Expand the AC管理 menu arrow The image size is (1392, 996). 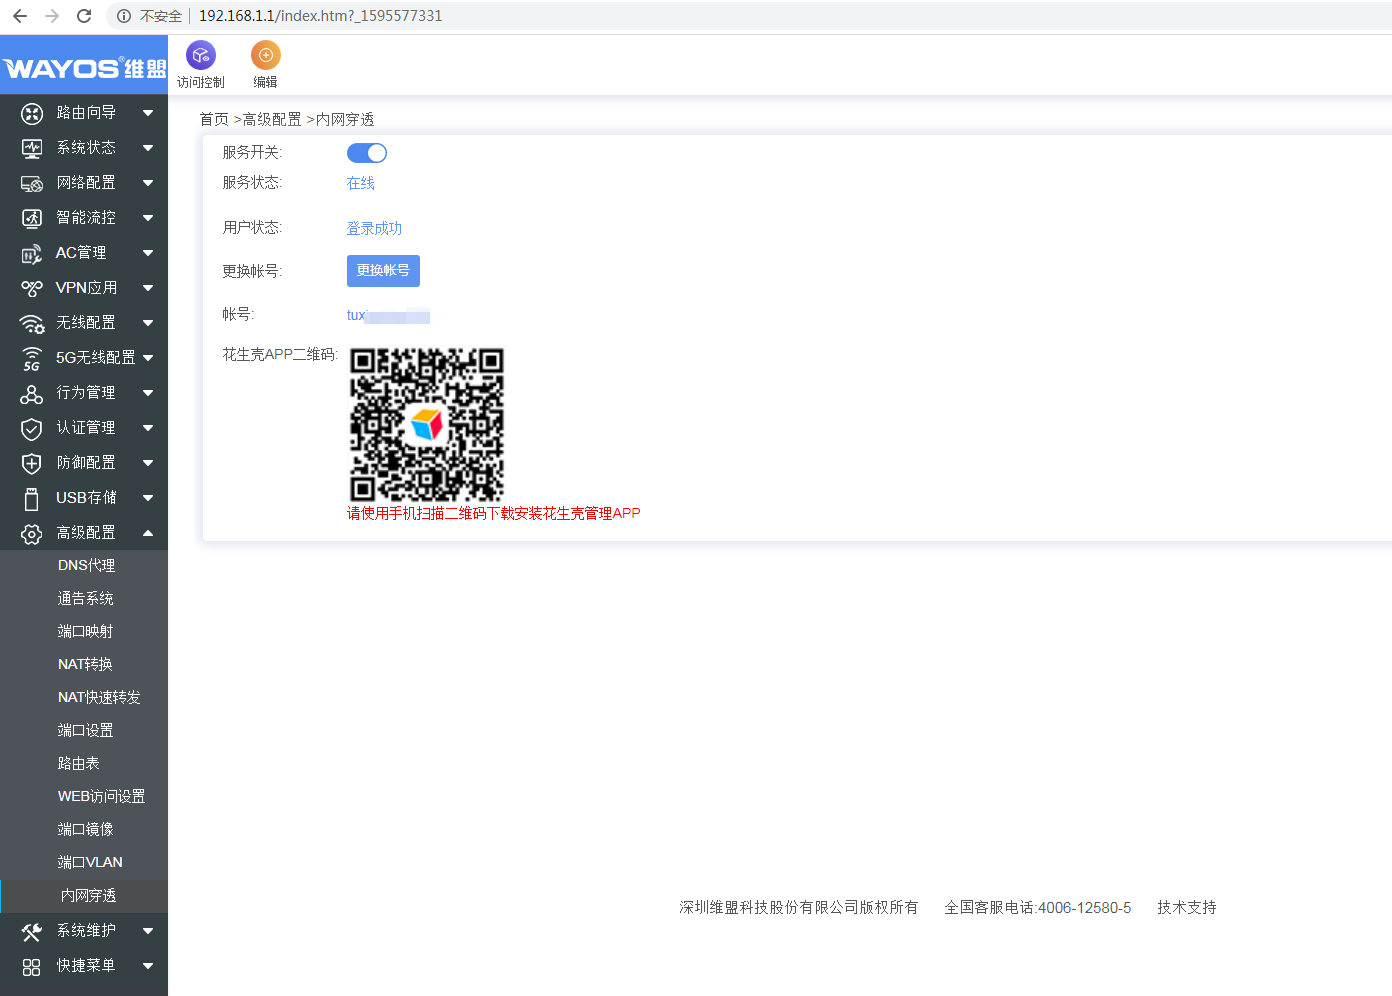[148, 253]
